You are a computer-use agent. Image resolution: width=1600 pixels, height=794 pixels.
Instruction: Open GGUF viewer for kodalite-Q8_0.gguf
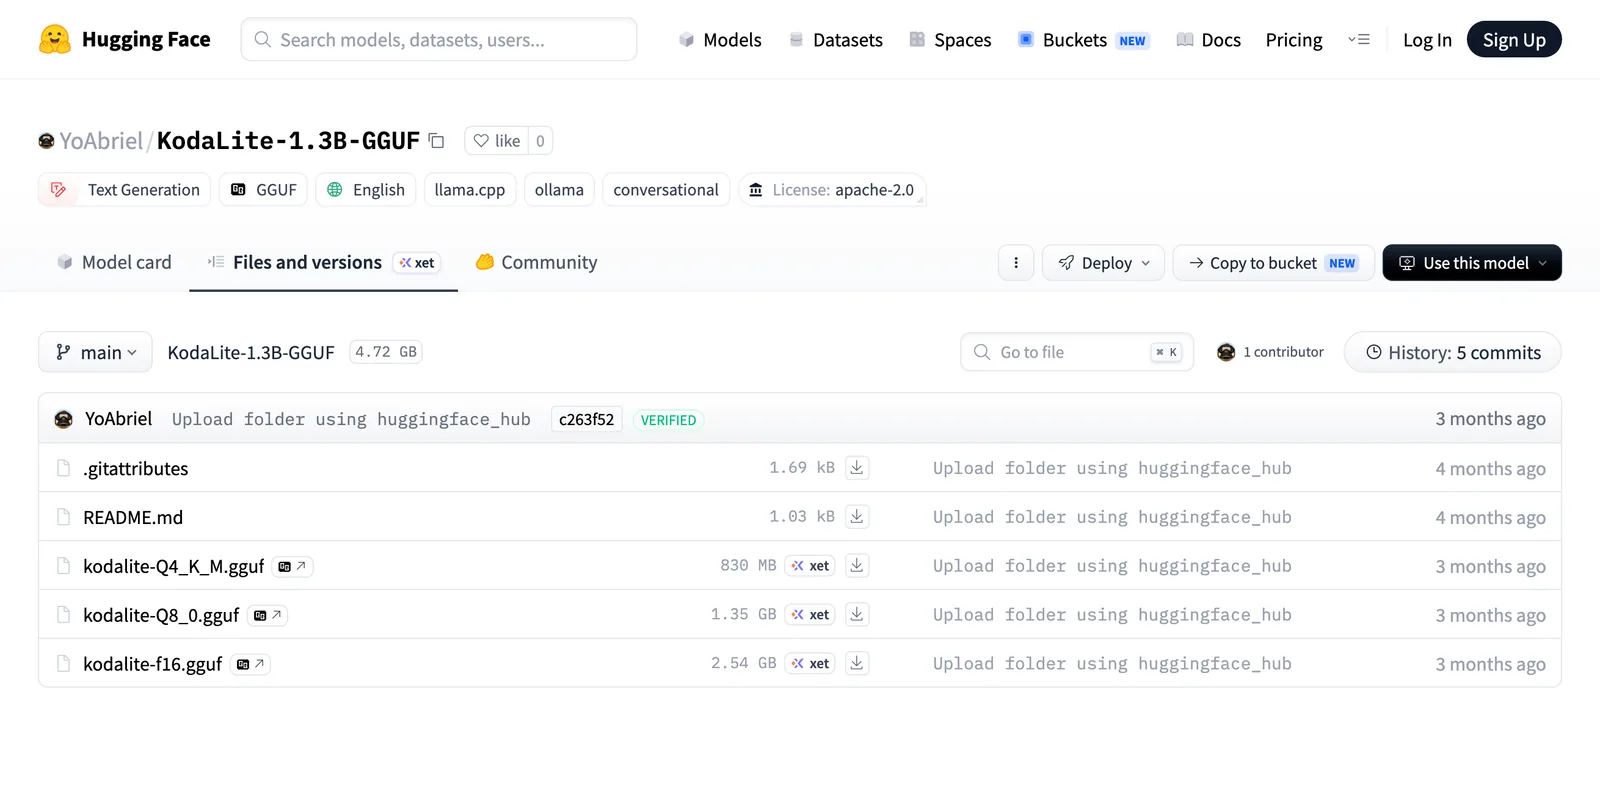click(x=267, y=616)
